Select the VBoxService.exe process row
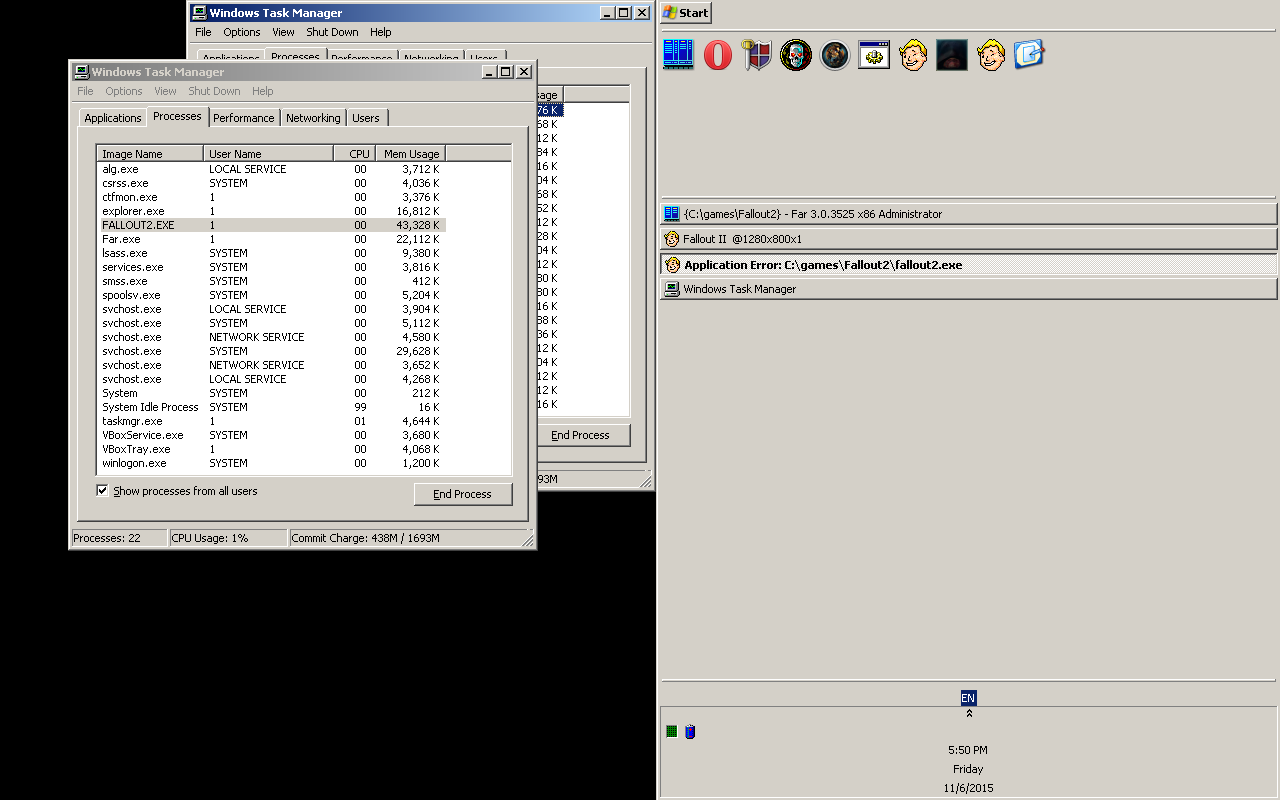Viewport: 1280px width, 800px height. click(271, 435)
